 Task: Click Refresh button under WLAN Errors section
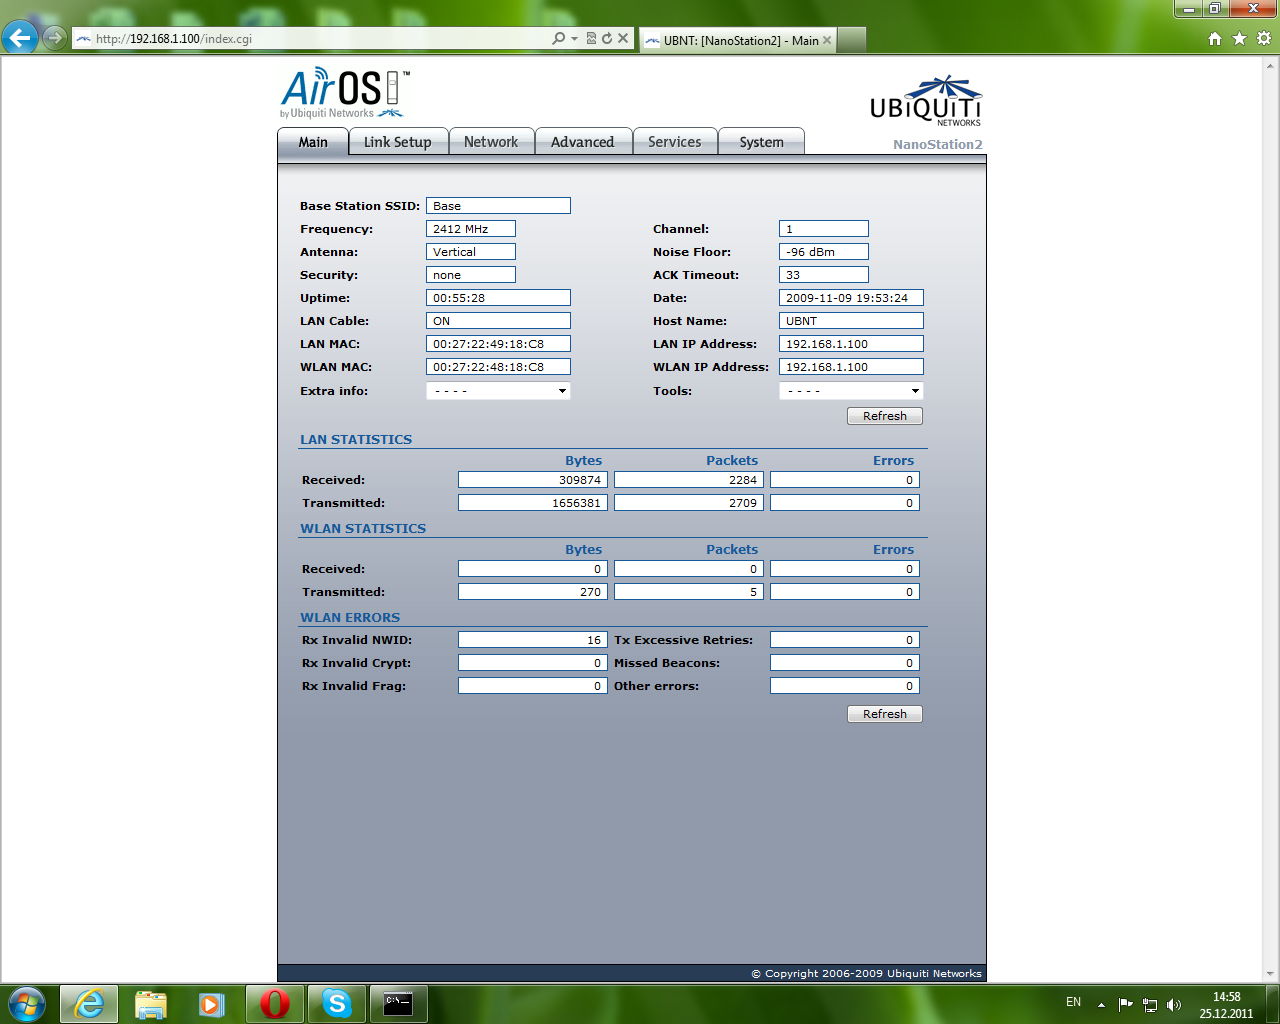(885, 714)
